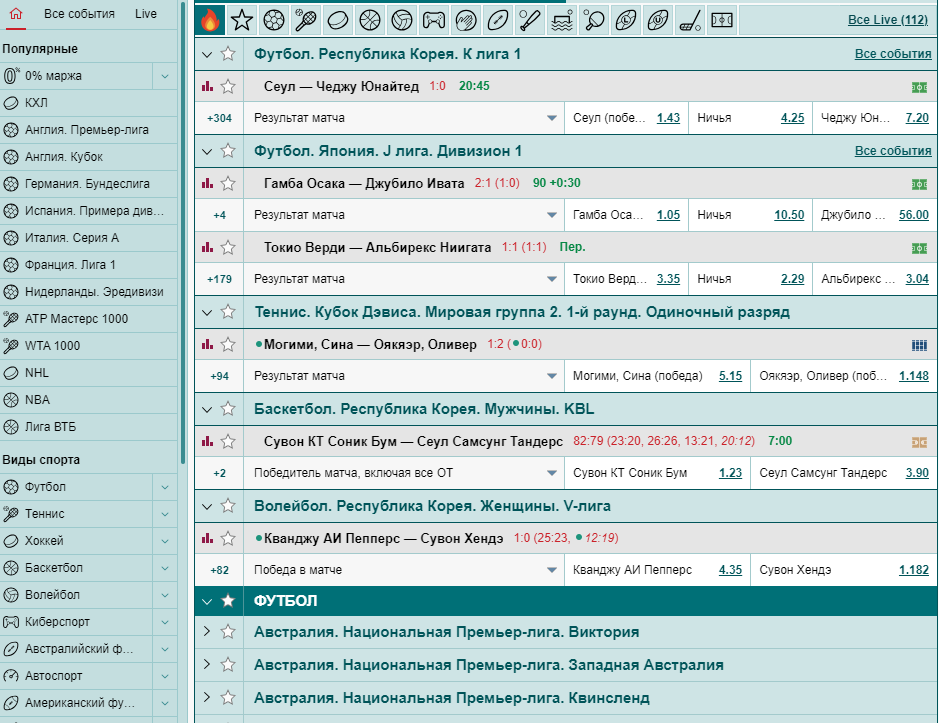Favorite the Кванджу АИ Пепперс match
Image resolution: width=939 pixels, height=723 pixels.
tap(228, 539)
